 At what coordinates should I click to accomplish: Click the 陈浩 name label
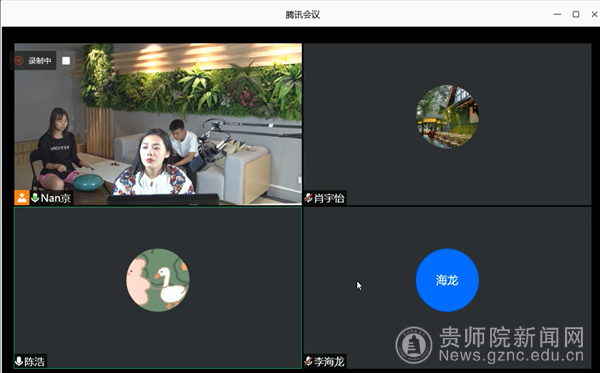click(34, 362)
